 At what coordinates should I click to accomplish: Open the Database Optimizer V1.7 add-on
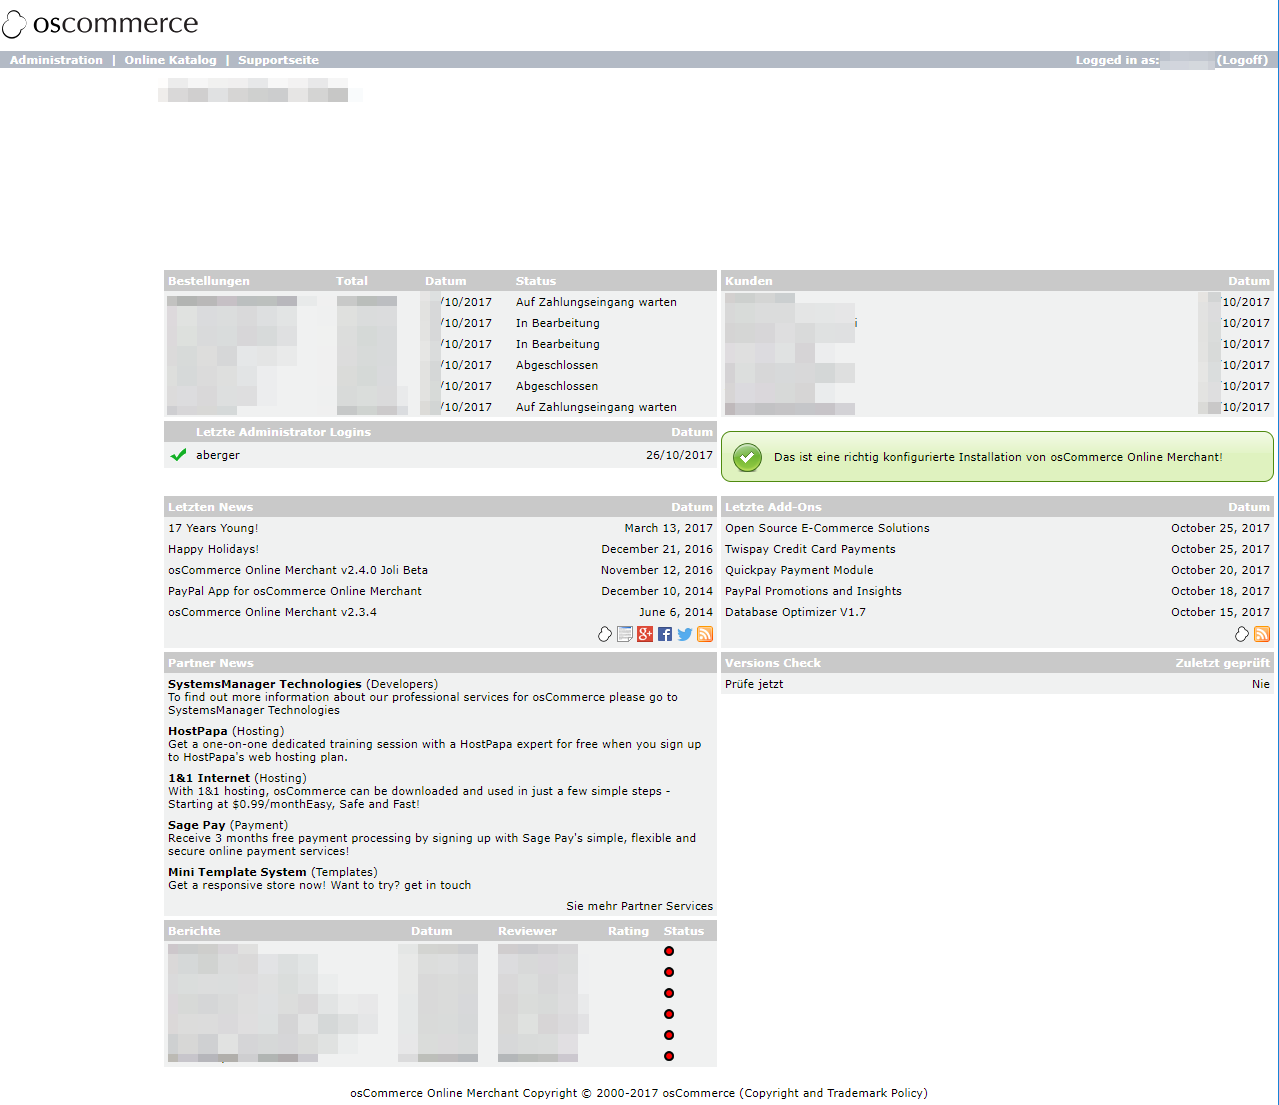pos(795,612)
